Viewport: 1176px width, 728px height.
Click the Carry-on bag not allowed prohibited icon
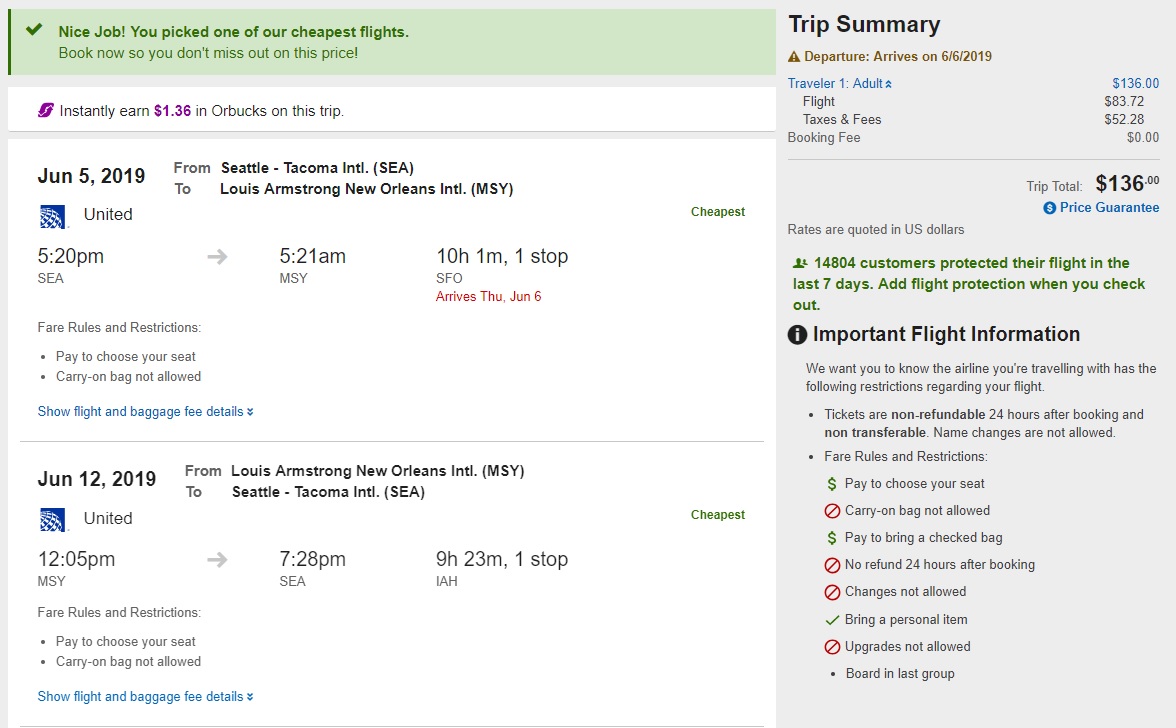[832, 511]
